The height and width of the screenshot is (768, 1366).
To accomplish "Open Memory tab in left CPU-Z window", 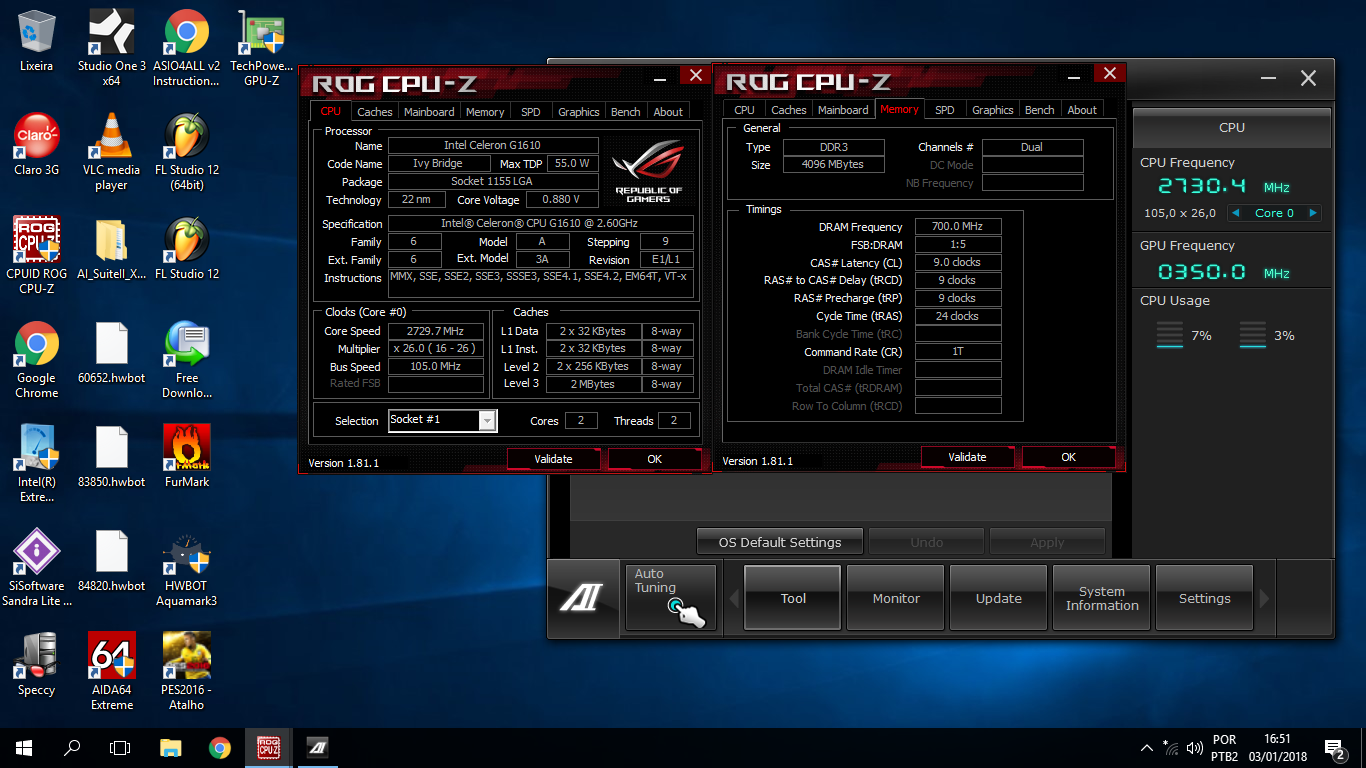I will (485, 112).
